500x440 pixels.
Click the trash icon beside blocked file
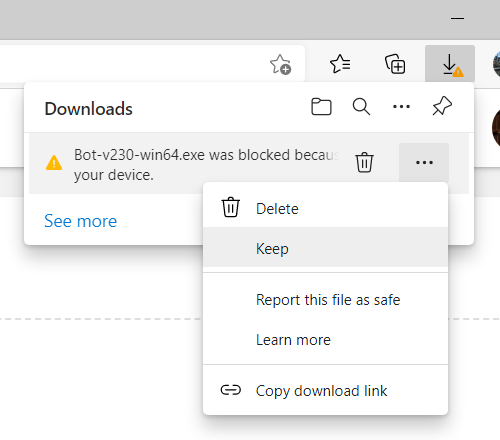pyautogui.click(x=364, y=162)
